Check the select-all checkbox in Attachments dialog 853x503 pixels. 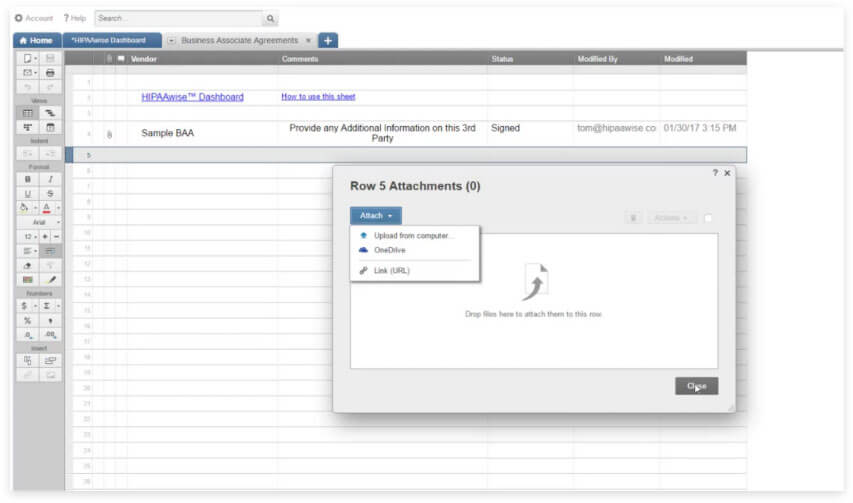(708, 218)
